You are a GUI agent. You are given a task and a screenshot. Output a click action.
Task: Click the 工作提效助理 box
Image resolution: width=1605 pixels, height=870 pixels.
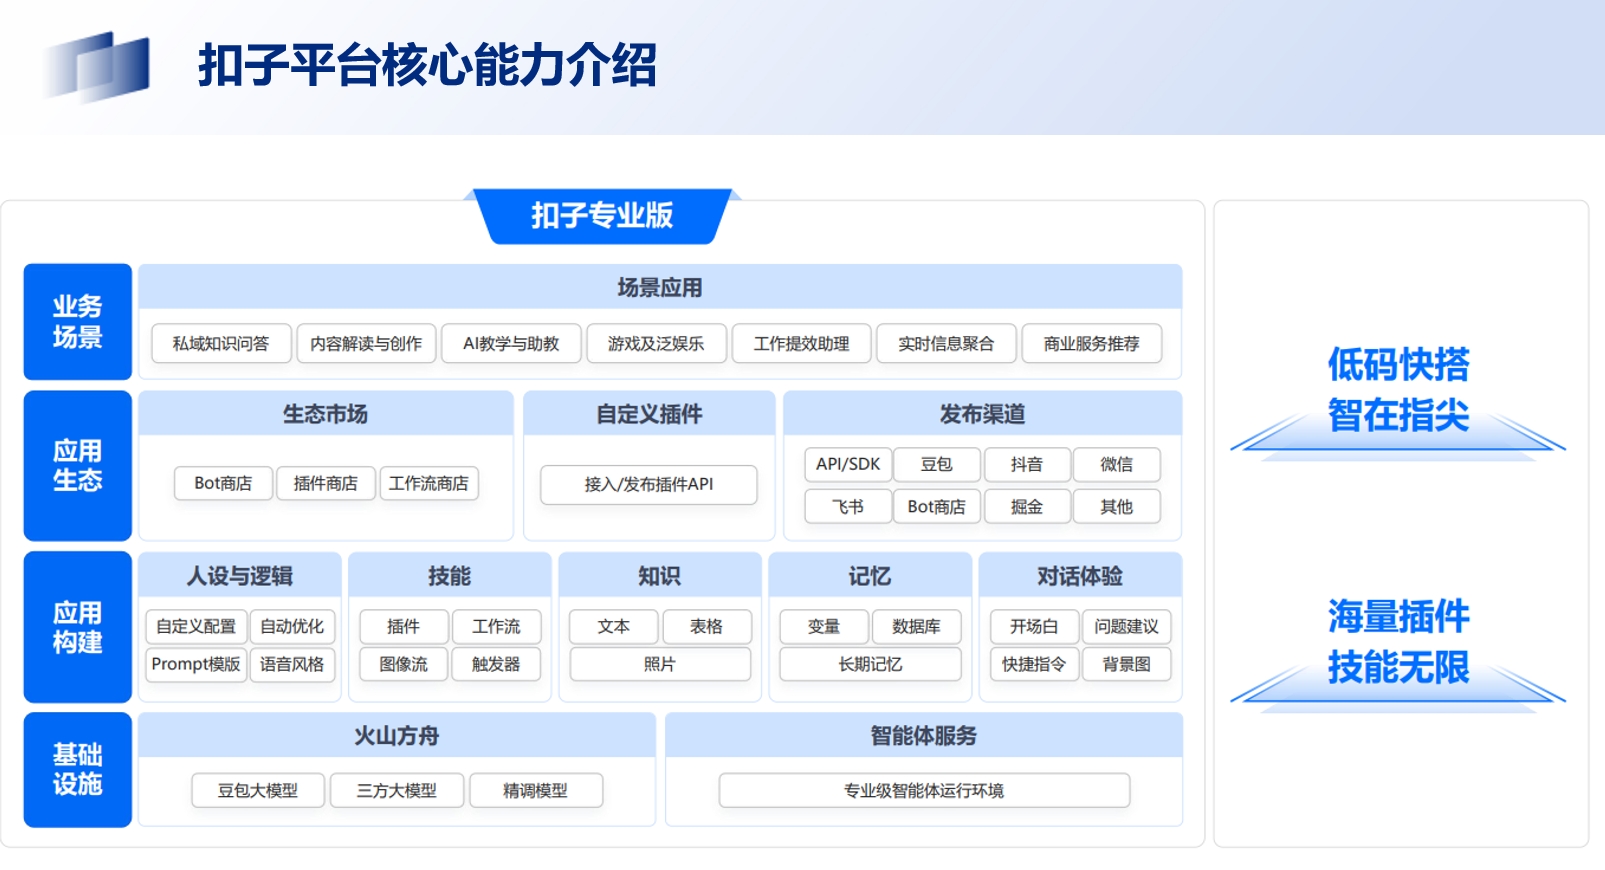pyautogui.click(x=801, y=343)
